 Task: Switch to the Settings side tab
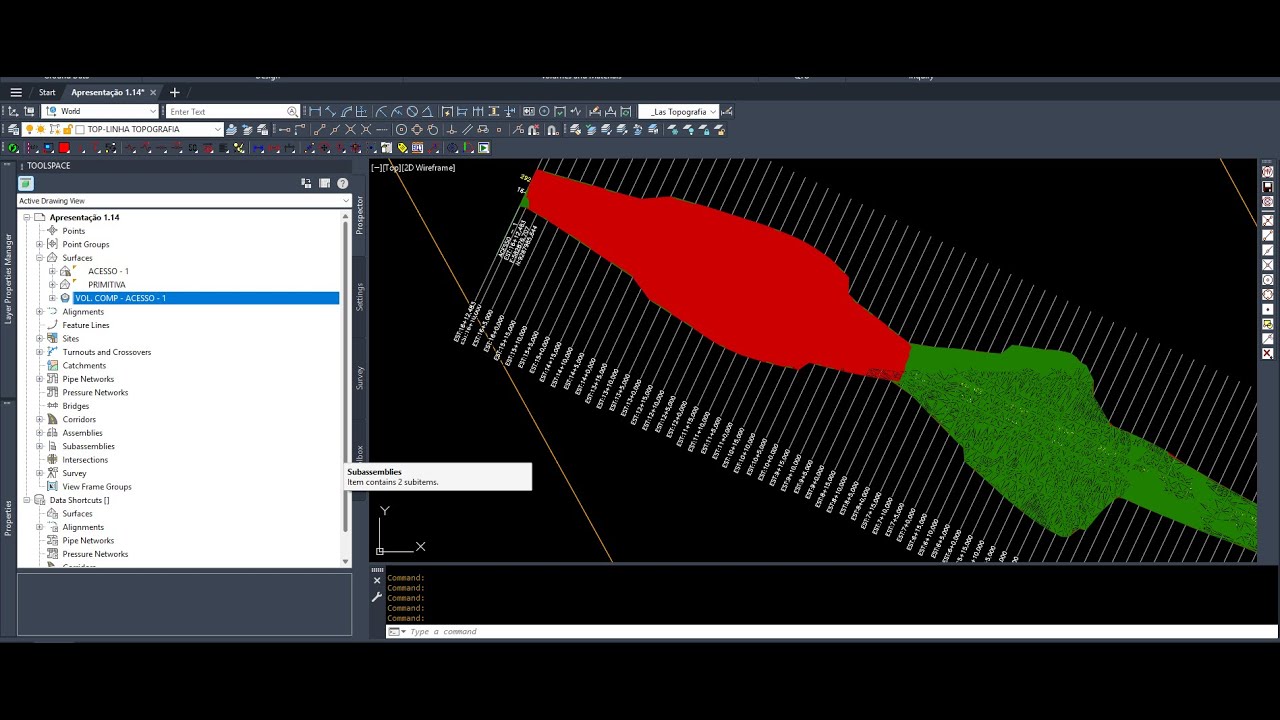click(x=360, y=296)
